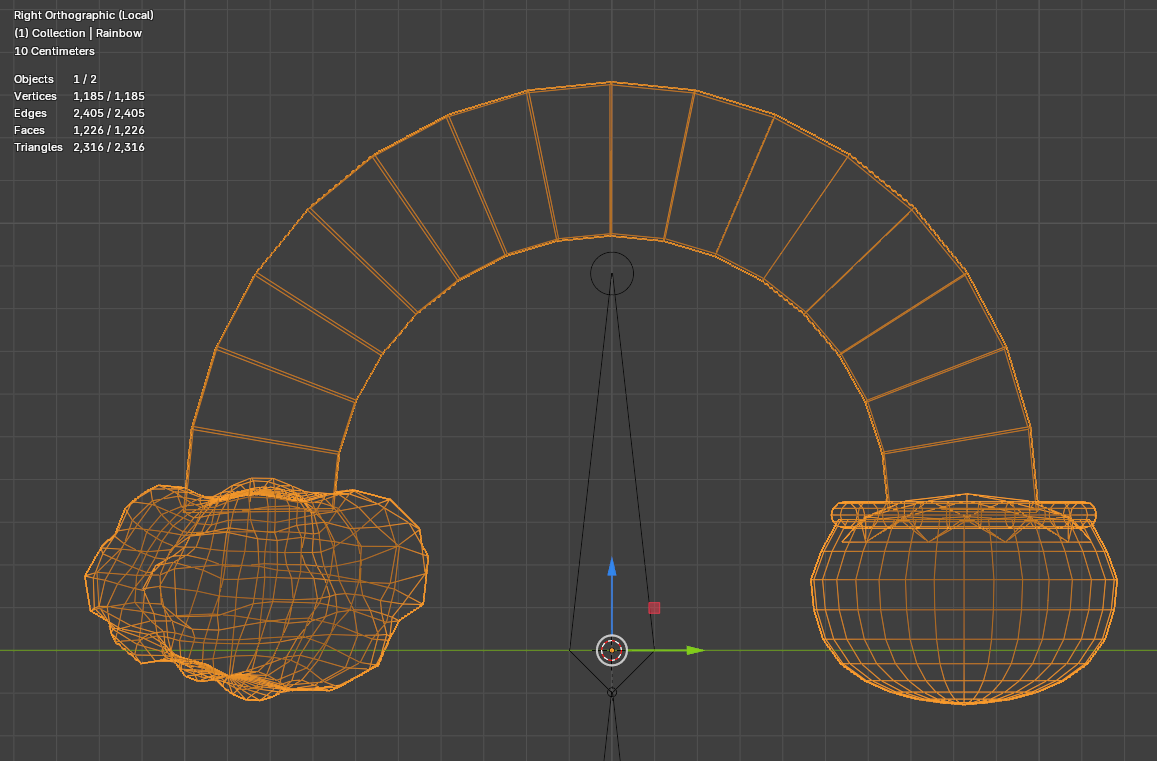Image resolution: width=1157 pixels, height=761 pixels.
Task: Click the blue Z-axis gizmo arrow
Action: [x=612, y=569]
